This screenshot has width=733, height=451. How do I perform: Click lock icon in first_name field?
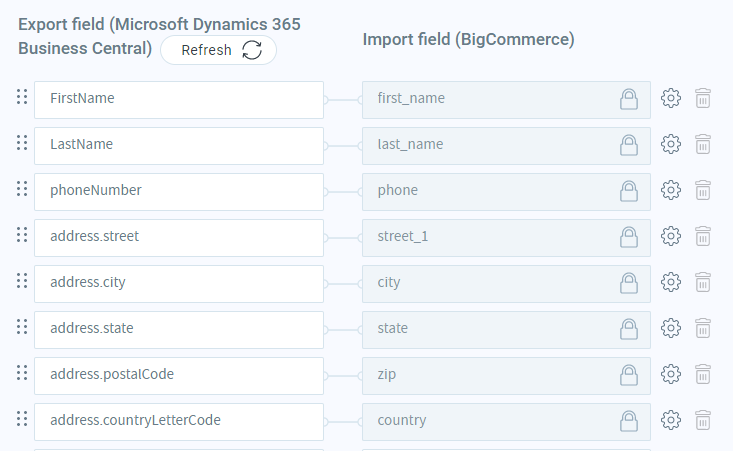pyautogui.click(x=629, y=99)
